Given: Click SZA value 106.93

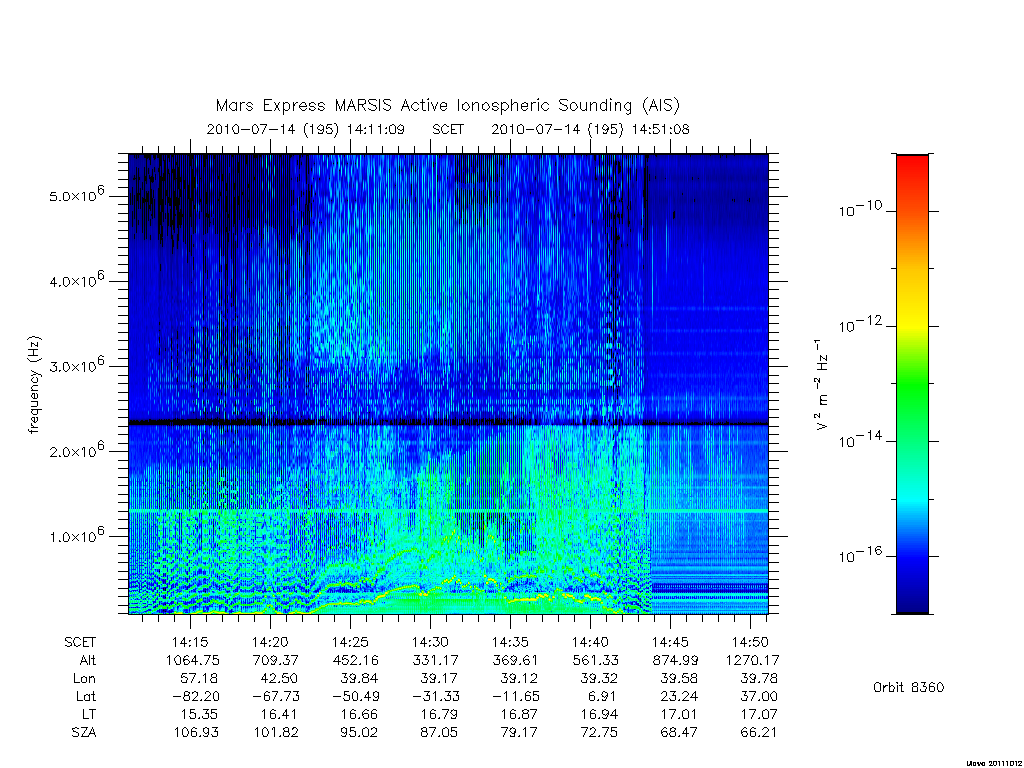Looking at the screenshot, I should (x=196, y=732).
